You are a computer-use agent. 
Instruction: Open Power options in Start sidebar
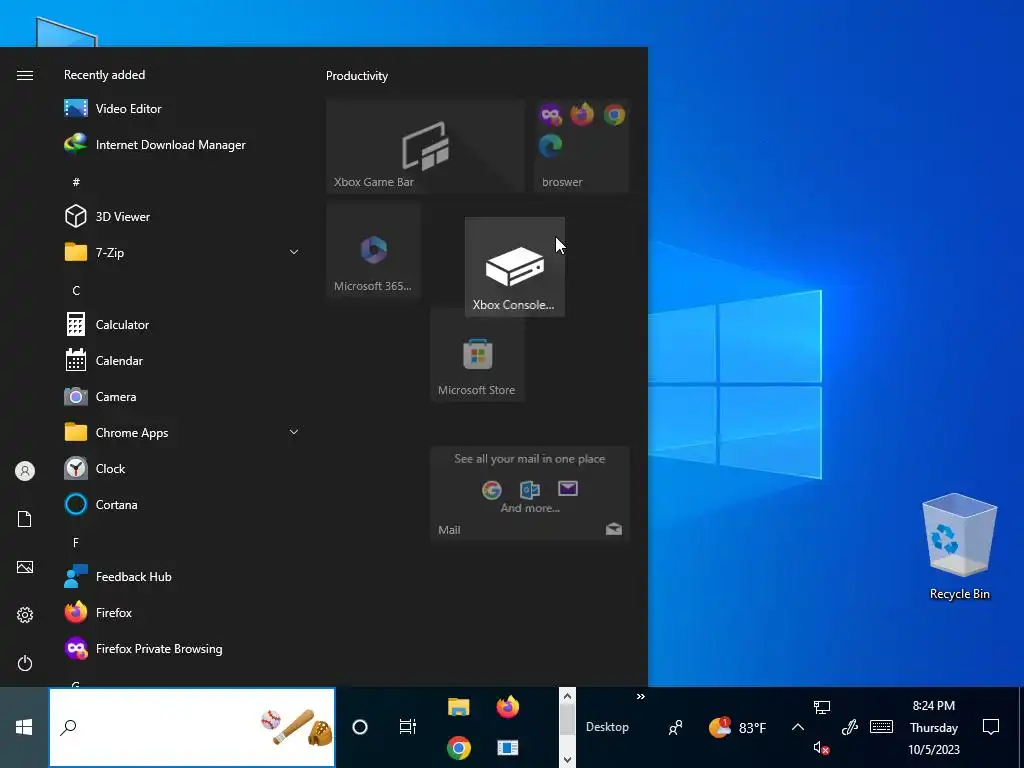pos(25,663)
